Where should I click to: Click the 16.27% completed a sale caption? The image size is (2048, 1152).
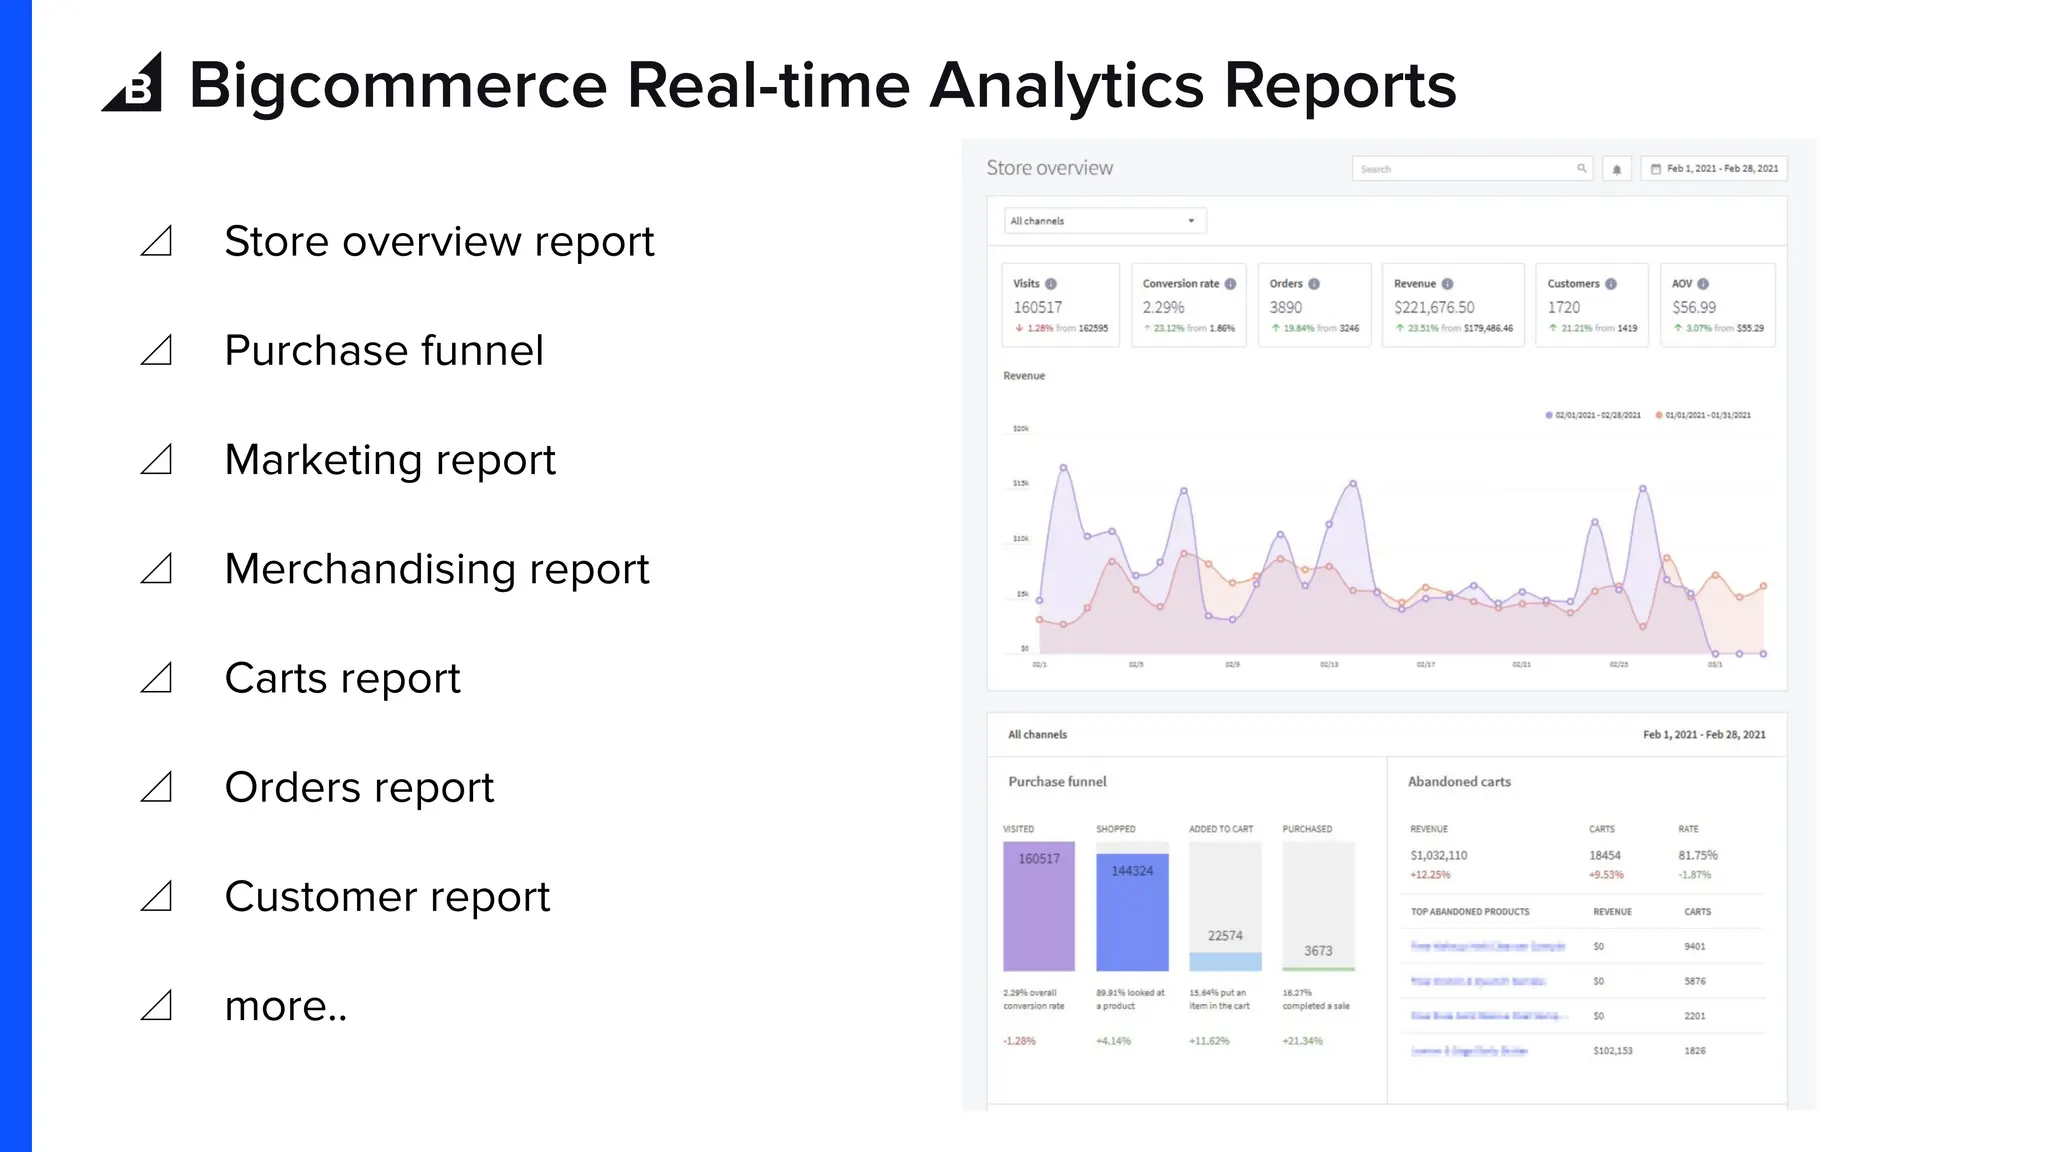[x=1316, y=1000]
